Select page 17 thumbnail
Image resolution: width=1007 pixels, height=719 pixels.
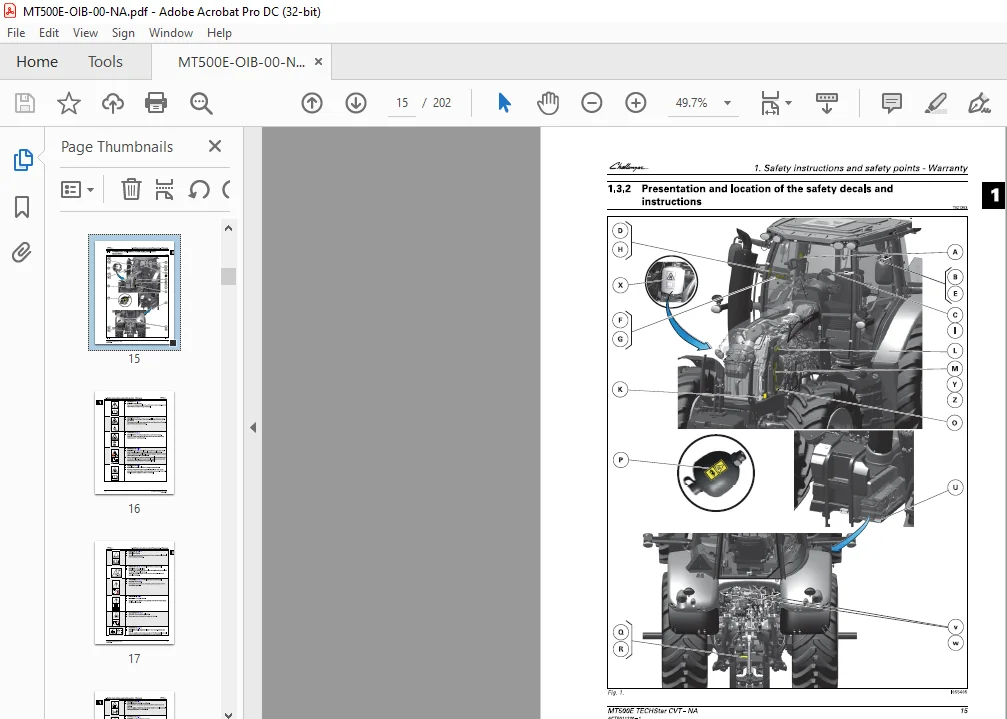pos(134,593)
